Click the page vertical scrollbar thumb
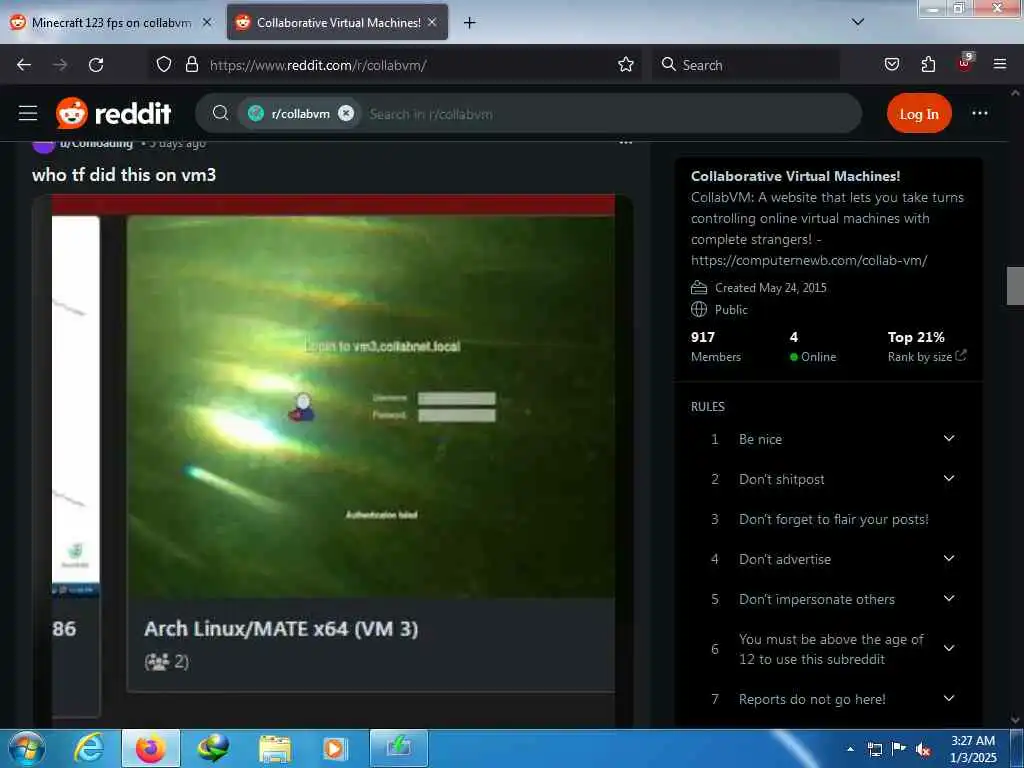 pos(1015,285)
